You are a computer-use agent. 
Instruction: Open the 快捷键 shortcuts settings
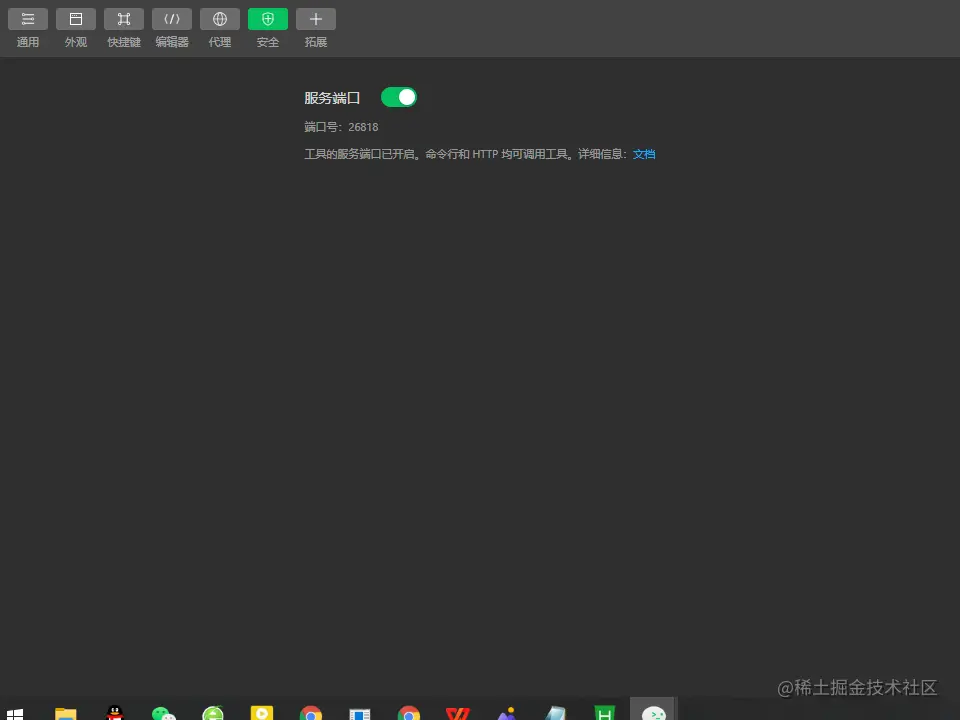(x=124, y=28)
